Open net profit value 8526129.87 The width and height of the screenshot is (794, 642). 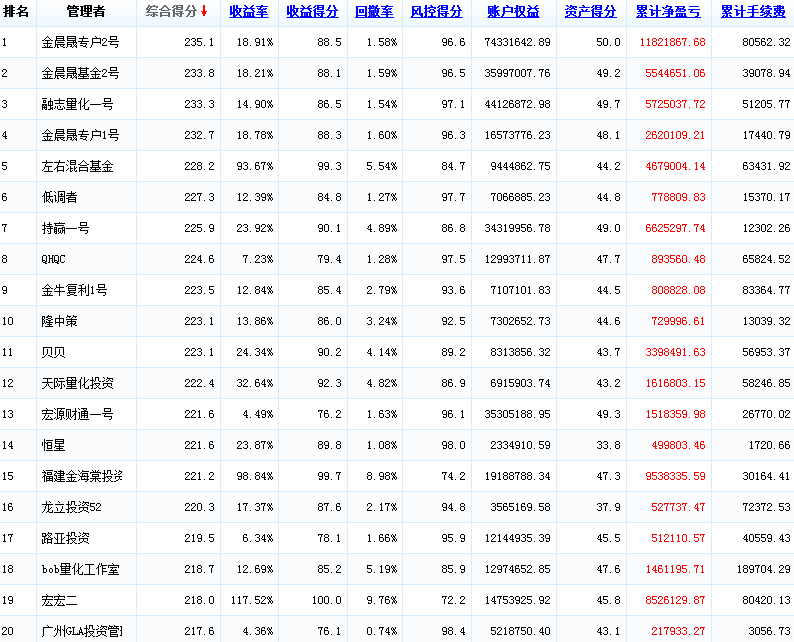(x=669, y=600)
